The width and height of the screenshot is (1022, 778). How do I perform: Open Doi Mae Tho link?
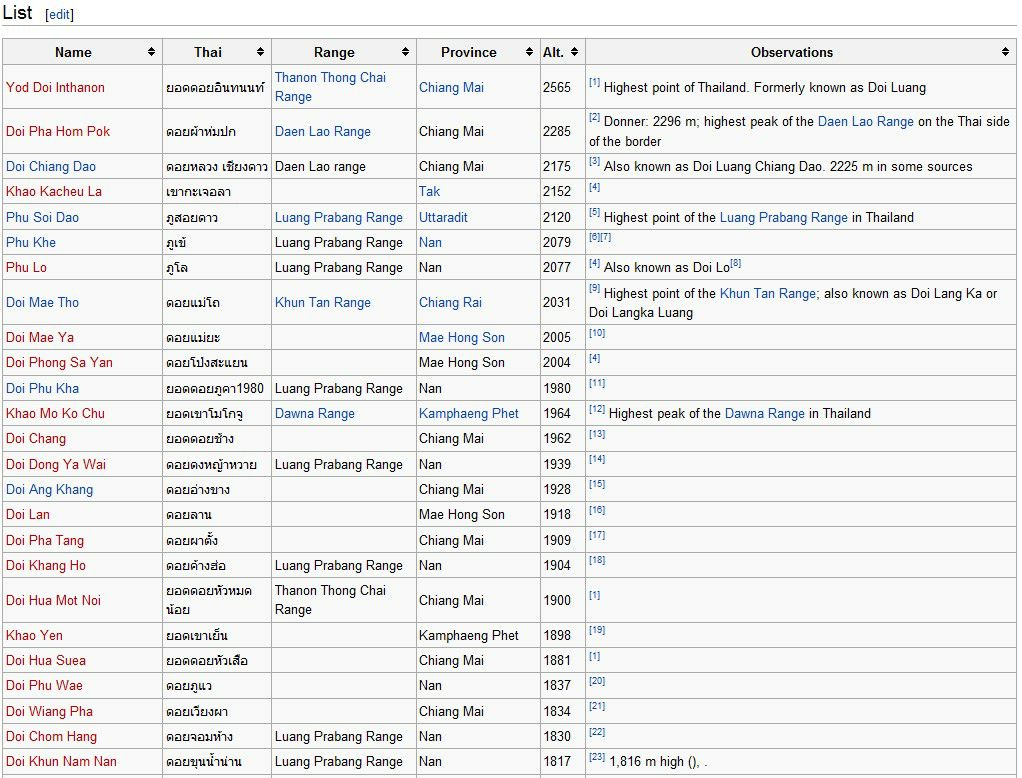(x=42, y=302)
